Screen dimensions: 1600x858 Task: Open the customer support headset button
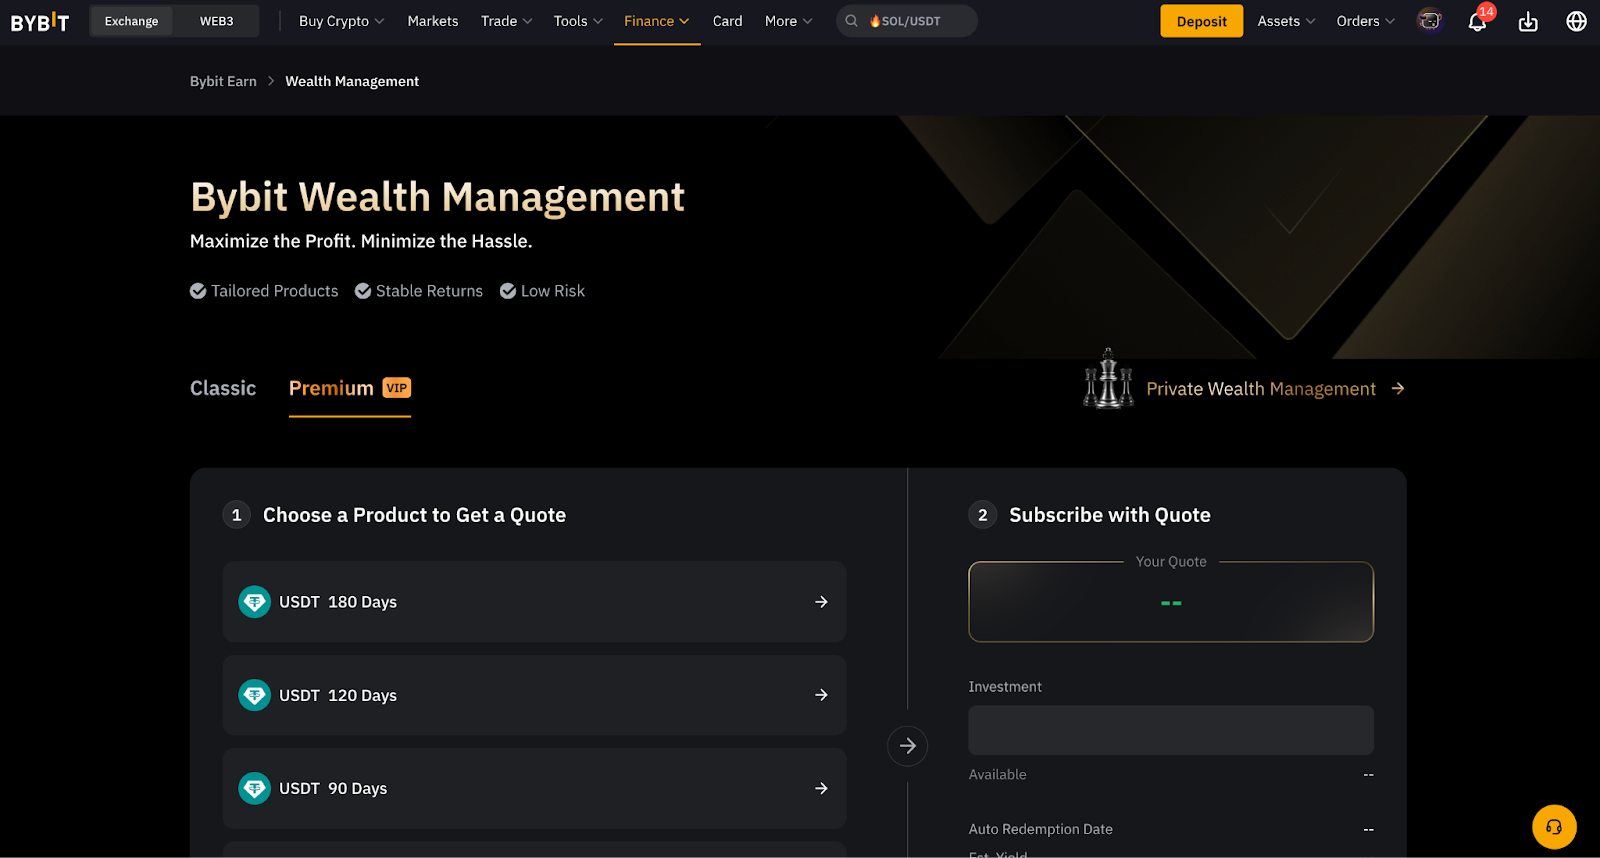1554,827
